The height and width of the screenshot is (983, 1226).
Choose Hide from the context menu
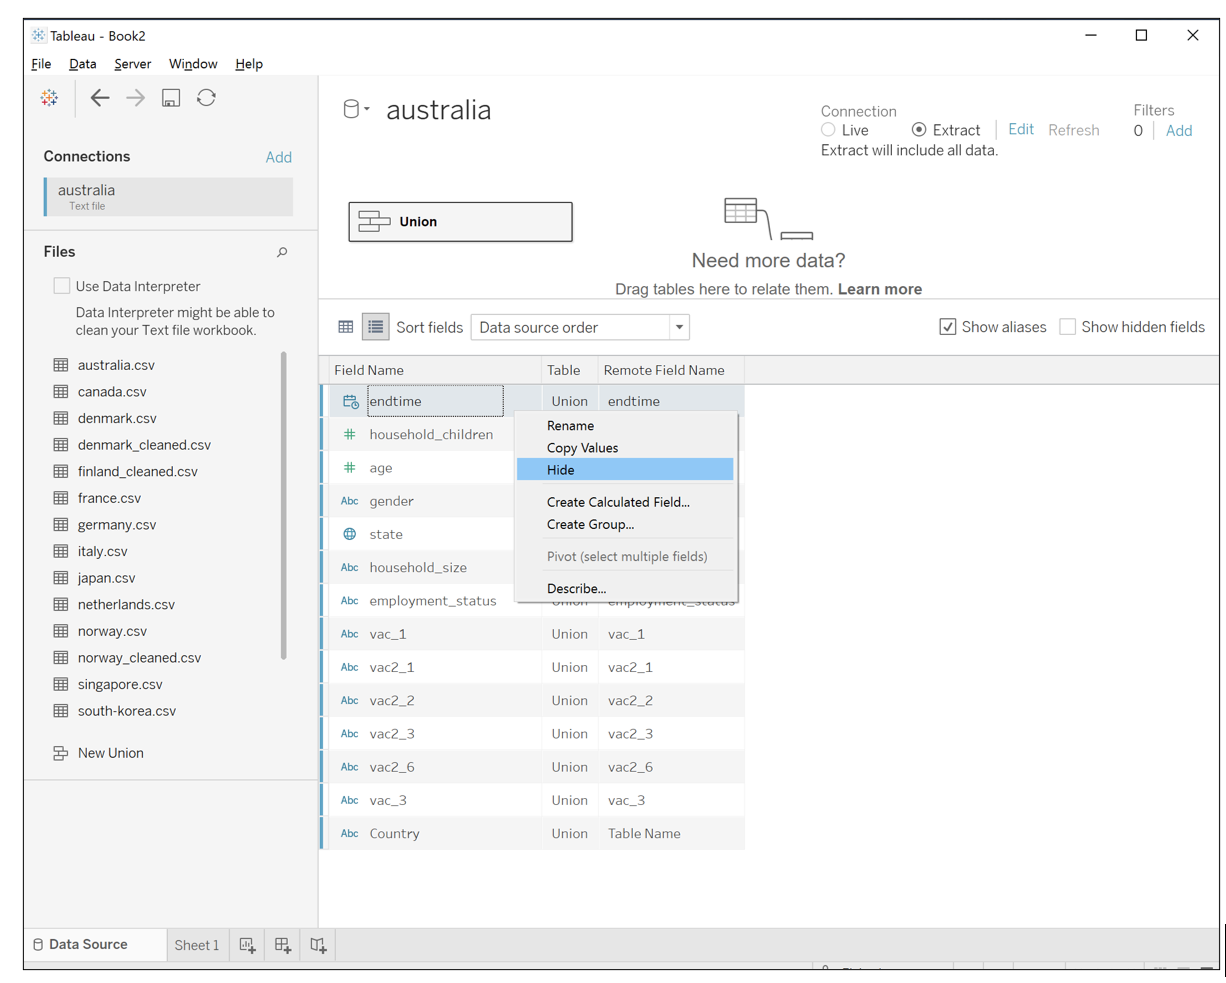561,470
